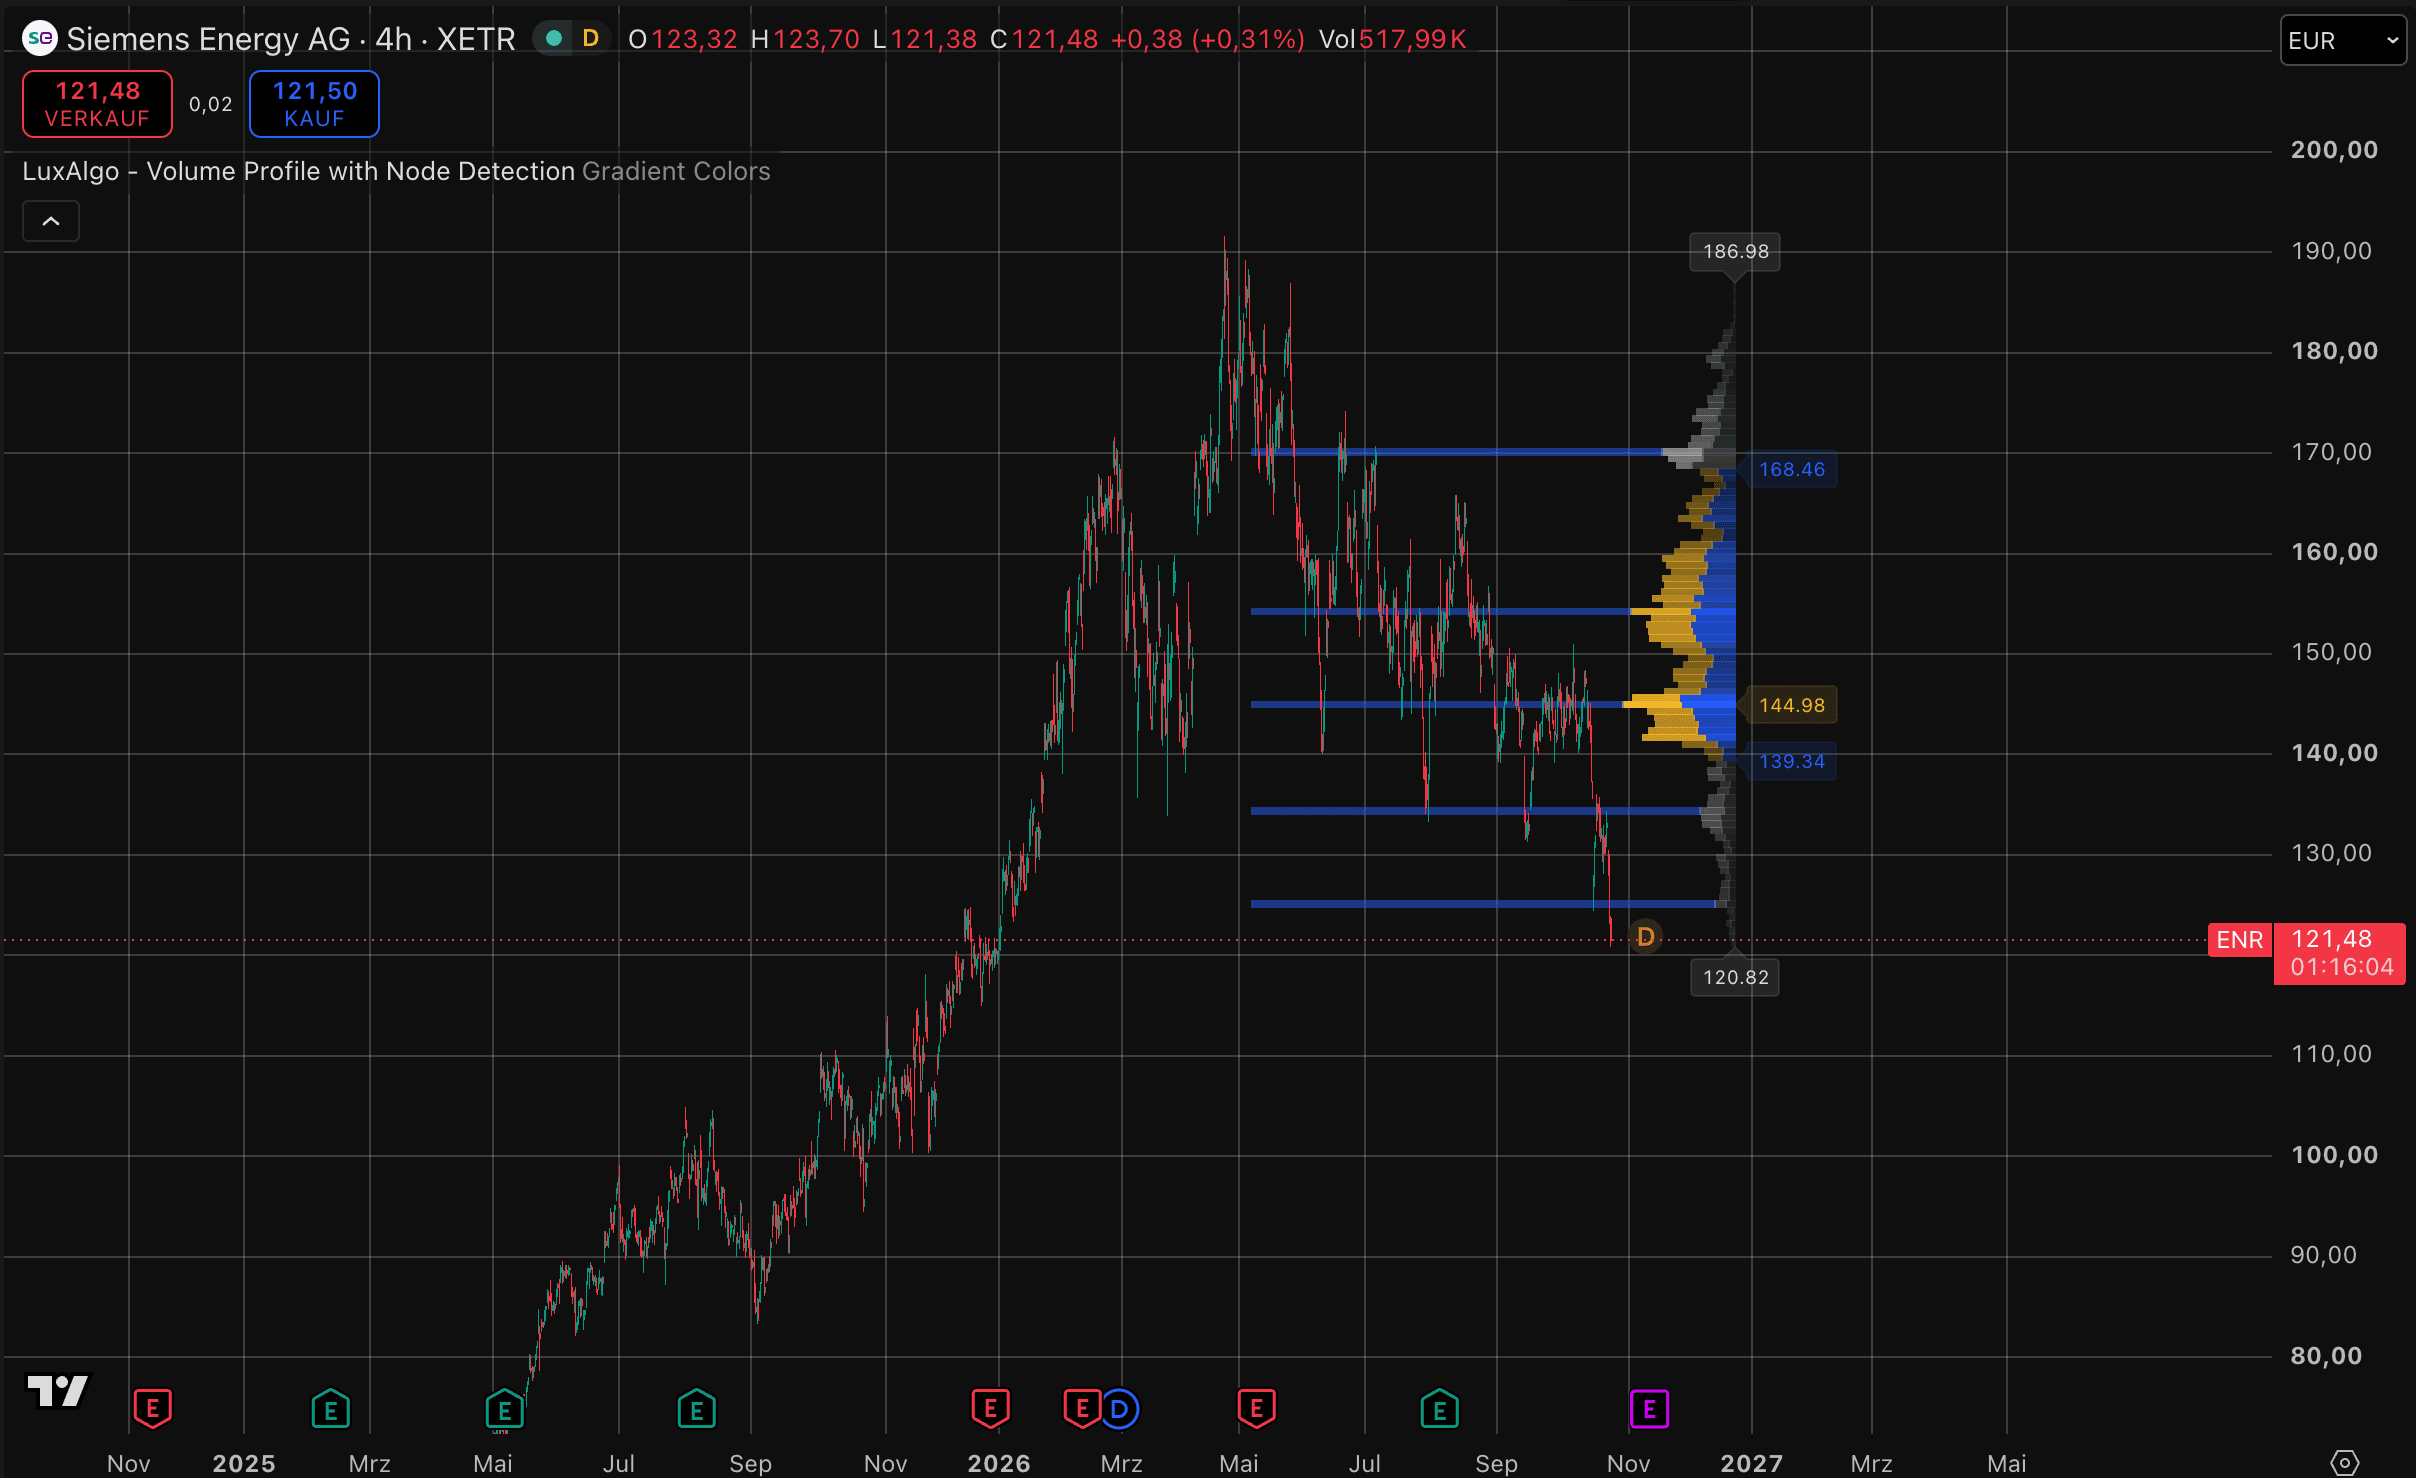Open the red earnings marker at Mai 2026

(x=1257, y=1409)
